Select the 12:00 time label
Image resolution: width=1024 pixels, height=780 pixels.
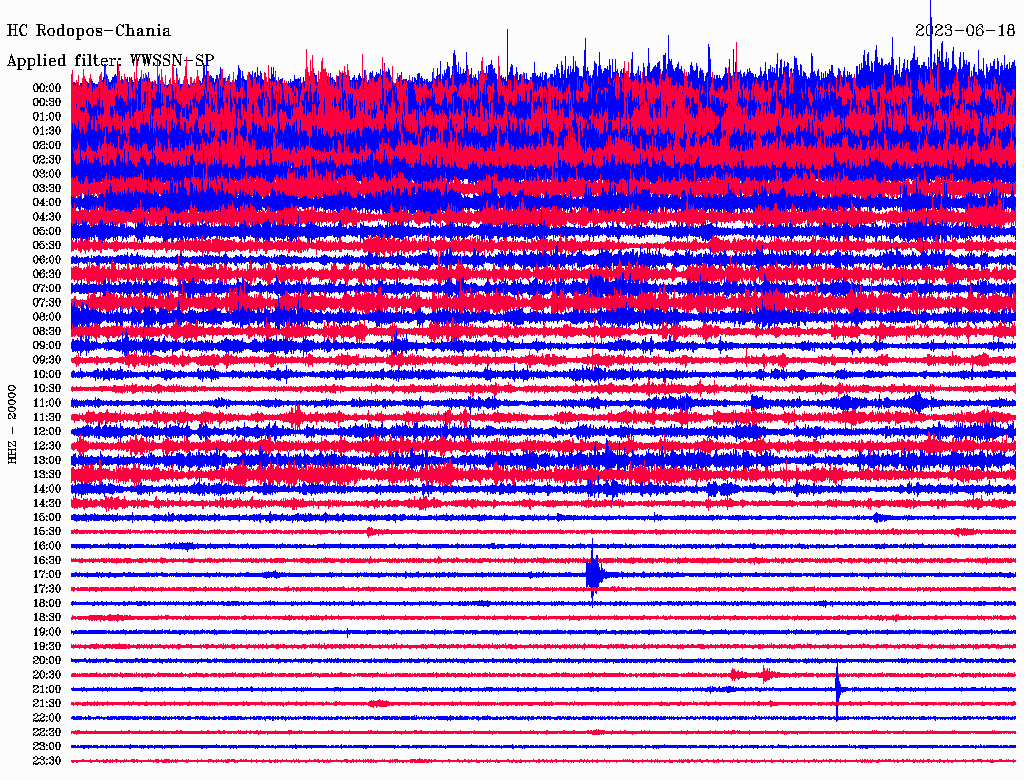point(47,431)
